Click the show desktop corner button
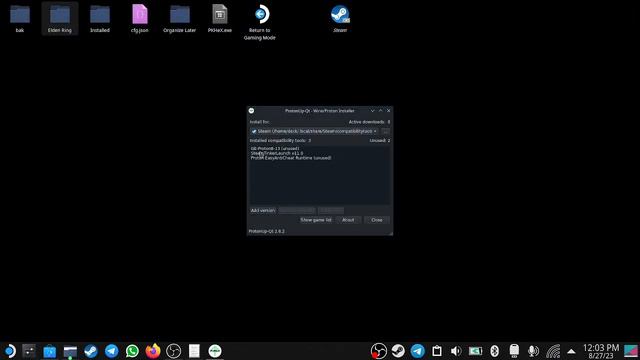This screenshot has width=640, height=360. [x=631, y=351]
